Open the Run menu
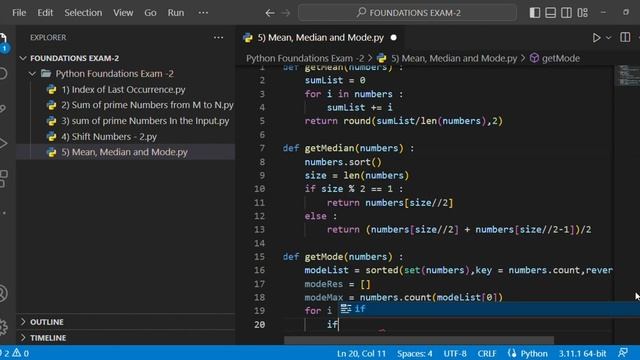640x360 pixels. tap(176, 13)
